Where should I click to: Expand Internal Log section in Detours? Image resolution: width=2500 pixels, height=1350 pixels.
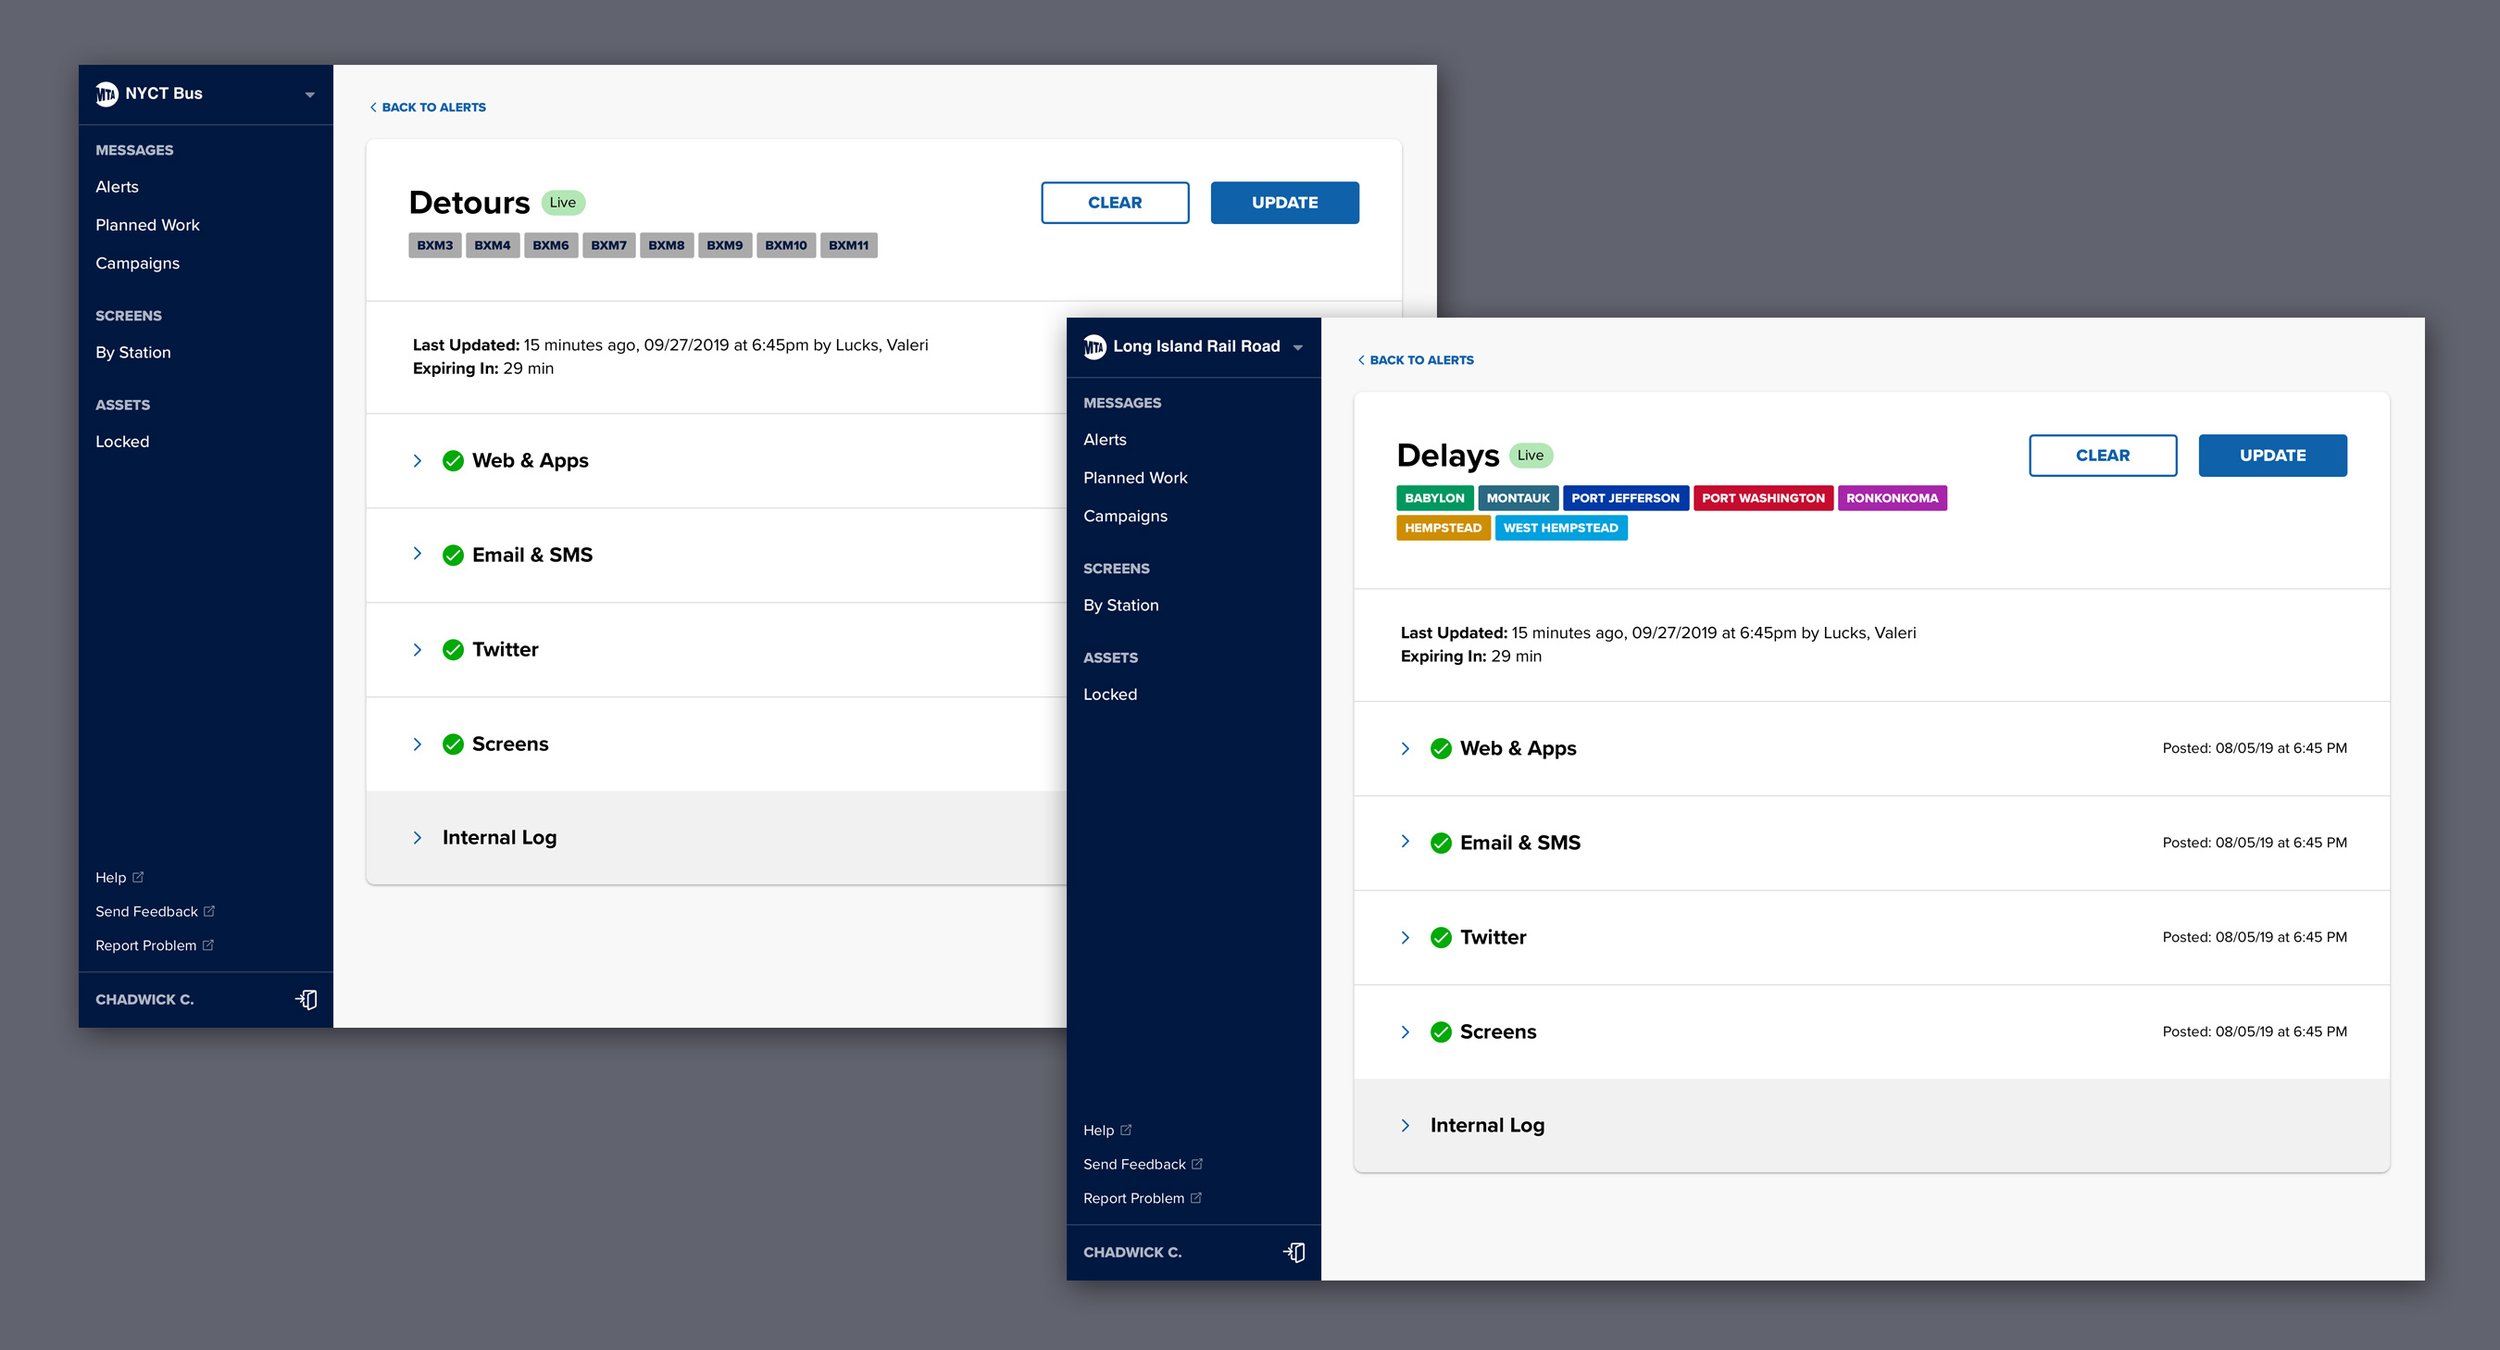point(417,838)
